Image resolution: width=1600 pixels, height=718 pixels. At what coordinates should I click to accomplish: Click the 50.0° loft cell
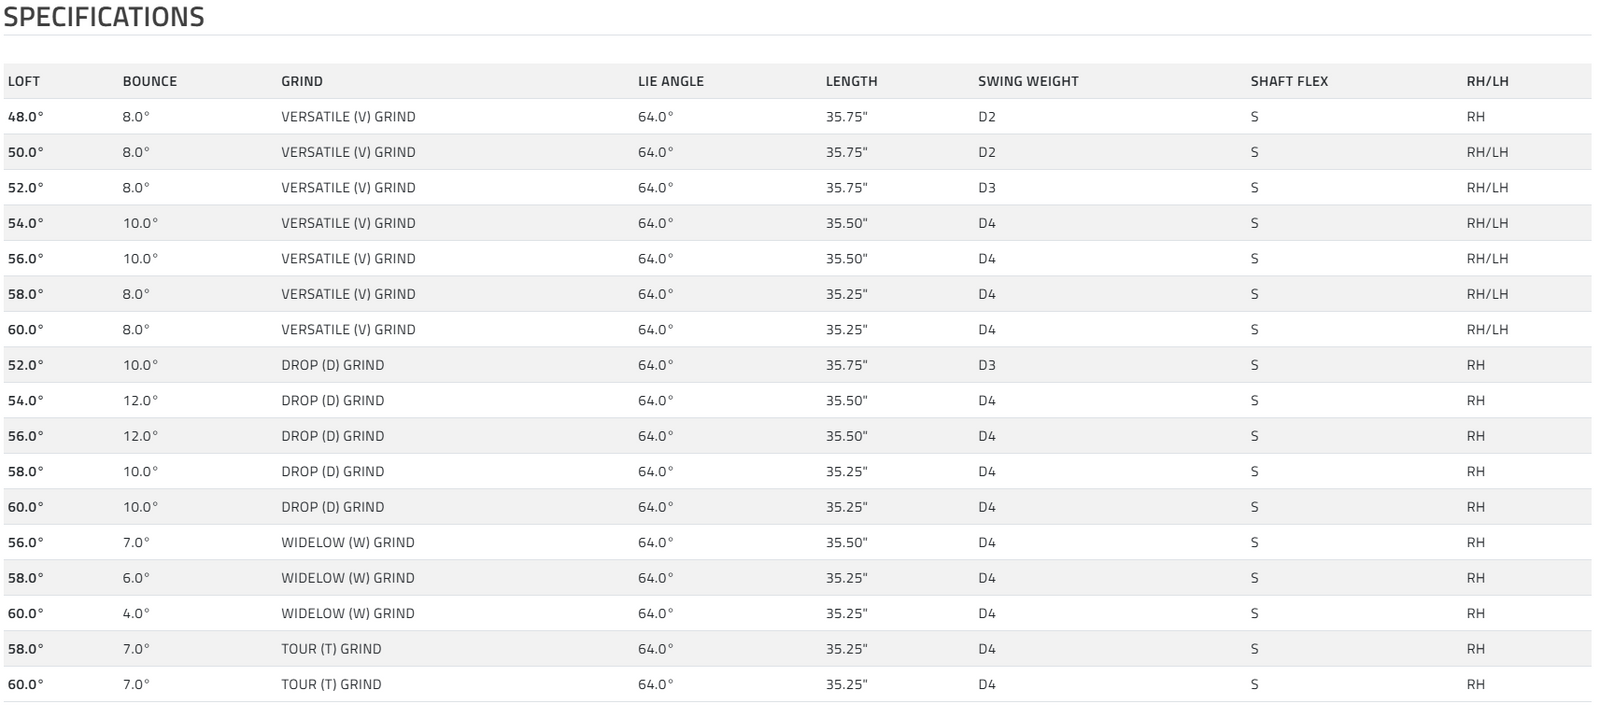pyautogui.click(x=26, y=152)
